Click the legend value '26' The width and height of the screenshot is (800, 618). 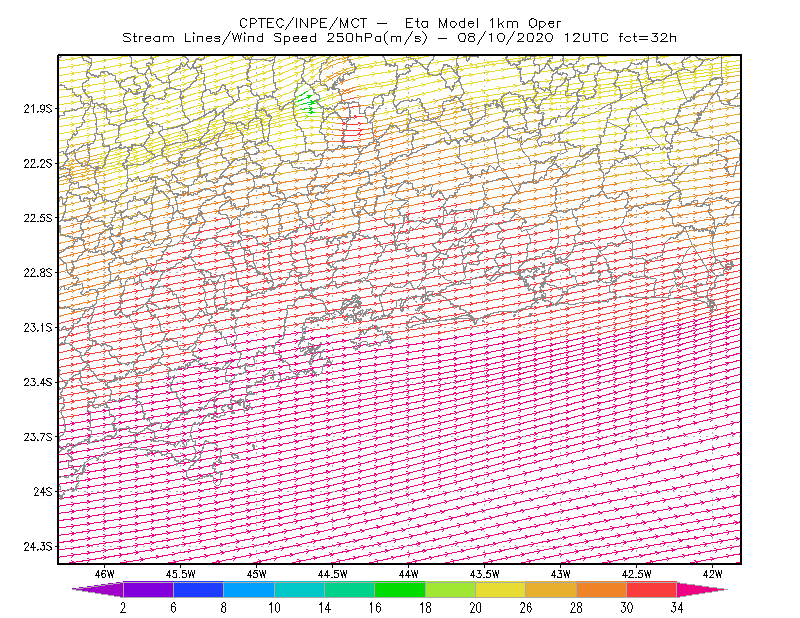(x=526, y=608)
